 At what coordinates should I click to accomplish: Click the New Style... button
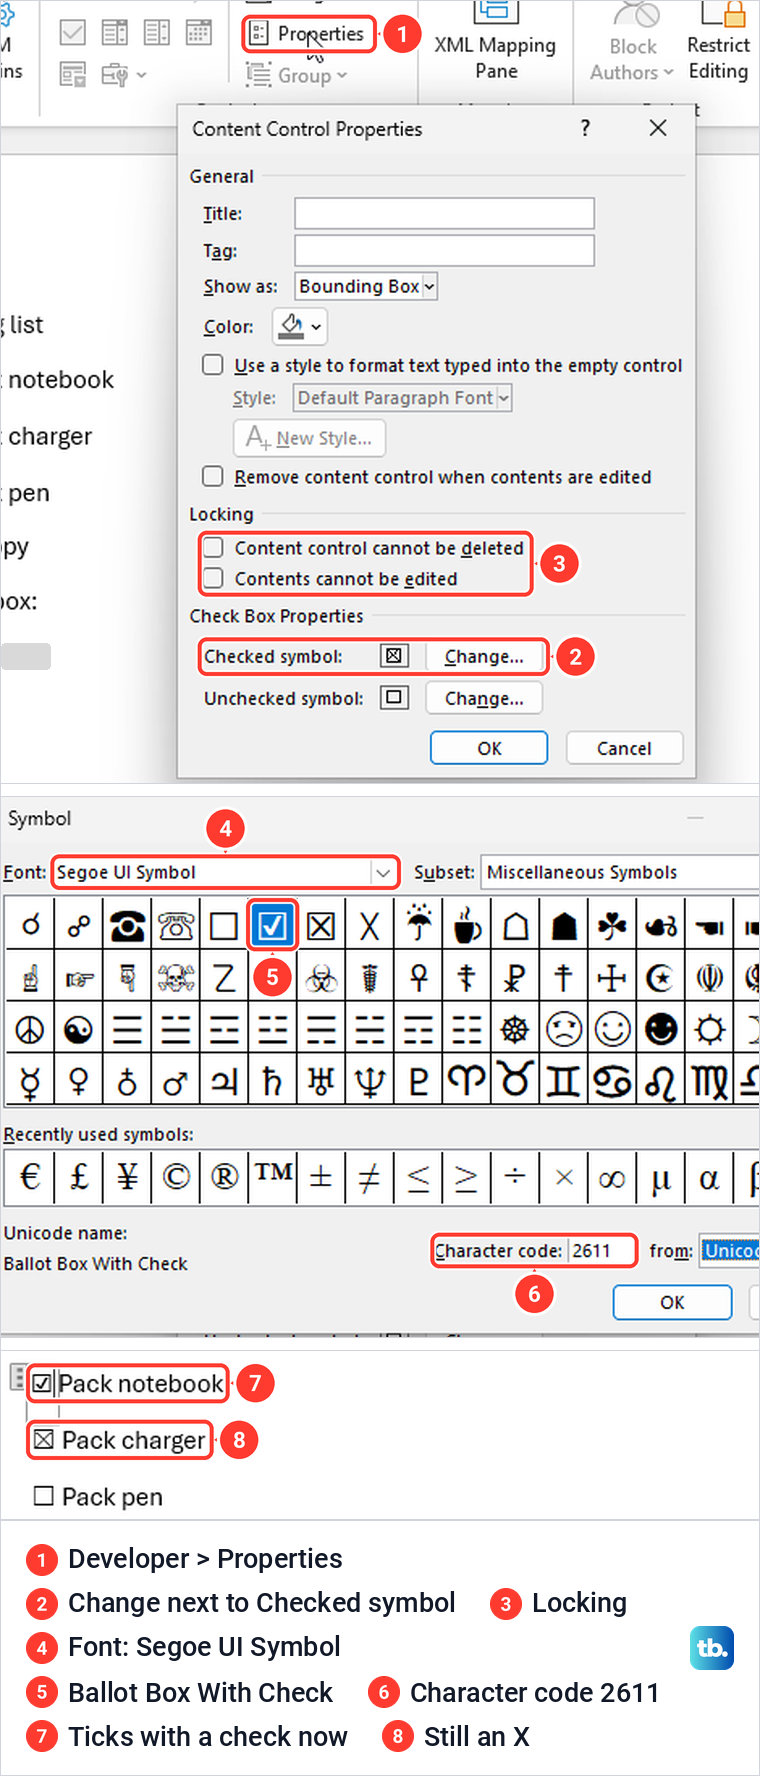pyautogui.click(x=309, y=438)
